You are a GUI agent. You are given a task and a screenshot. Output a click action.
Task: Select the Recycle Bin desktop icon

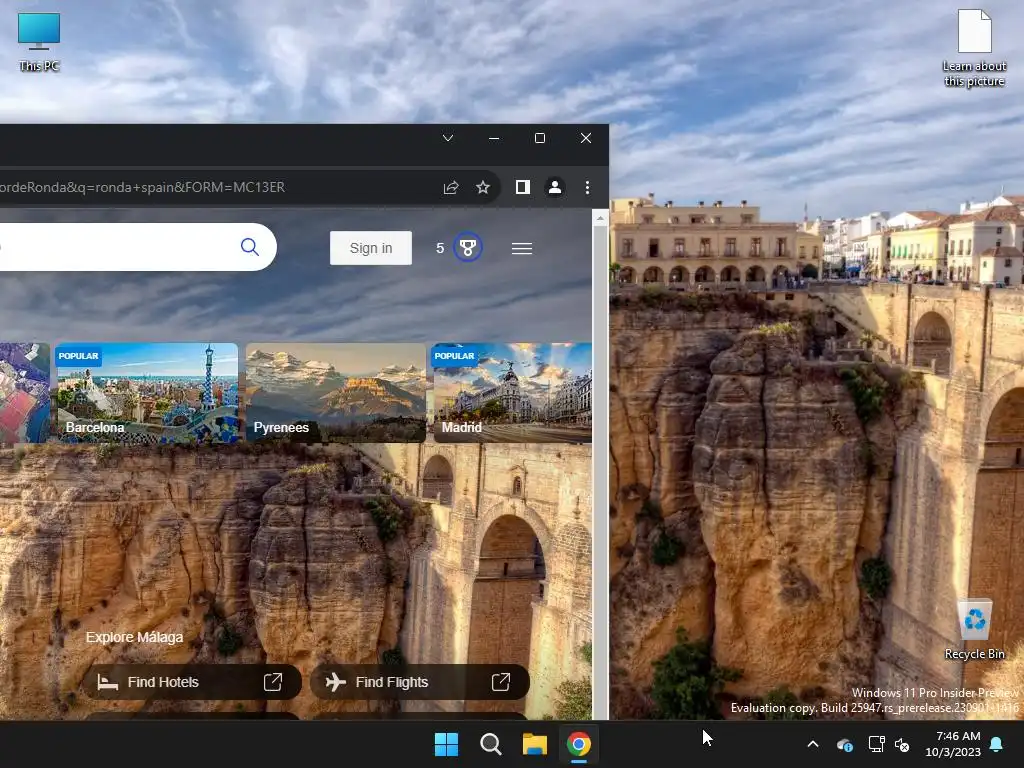974,630
